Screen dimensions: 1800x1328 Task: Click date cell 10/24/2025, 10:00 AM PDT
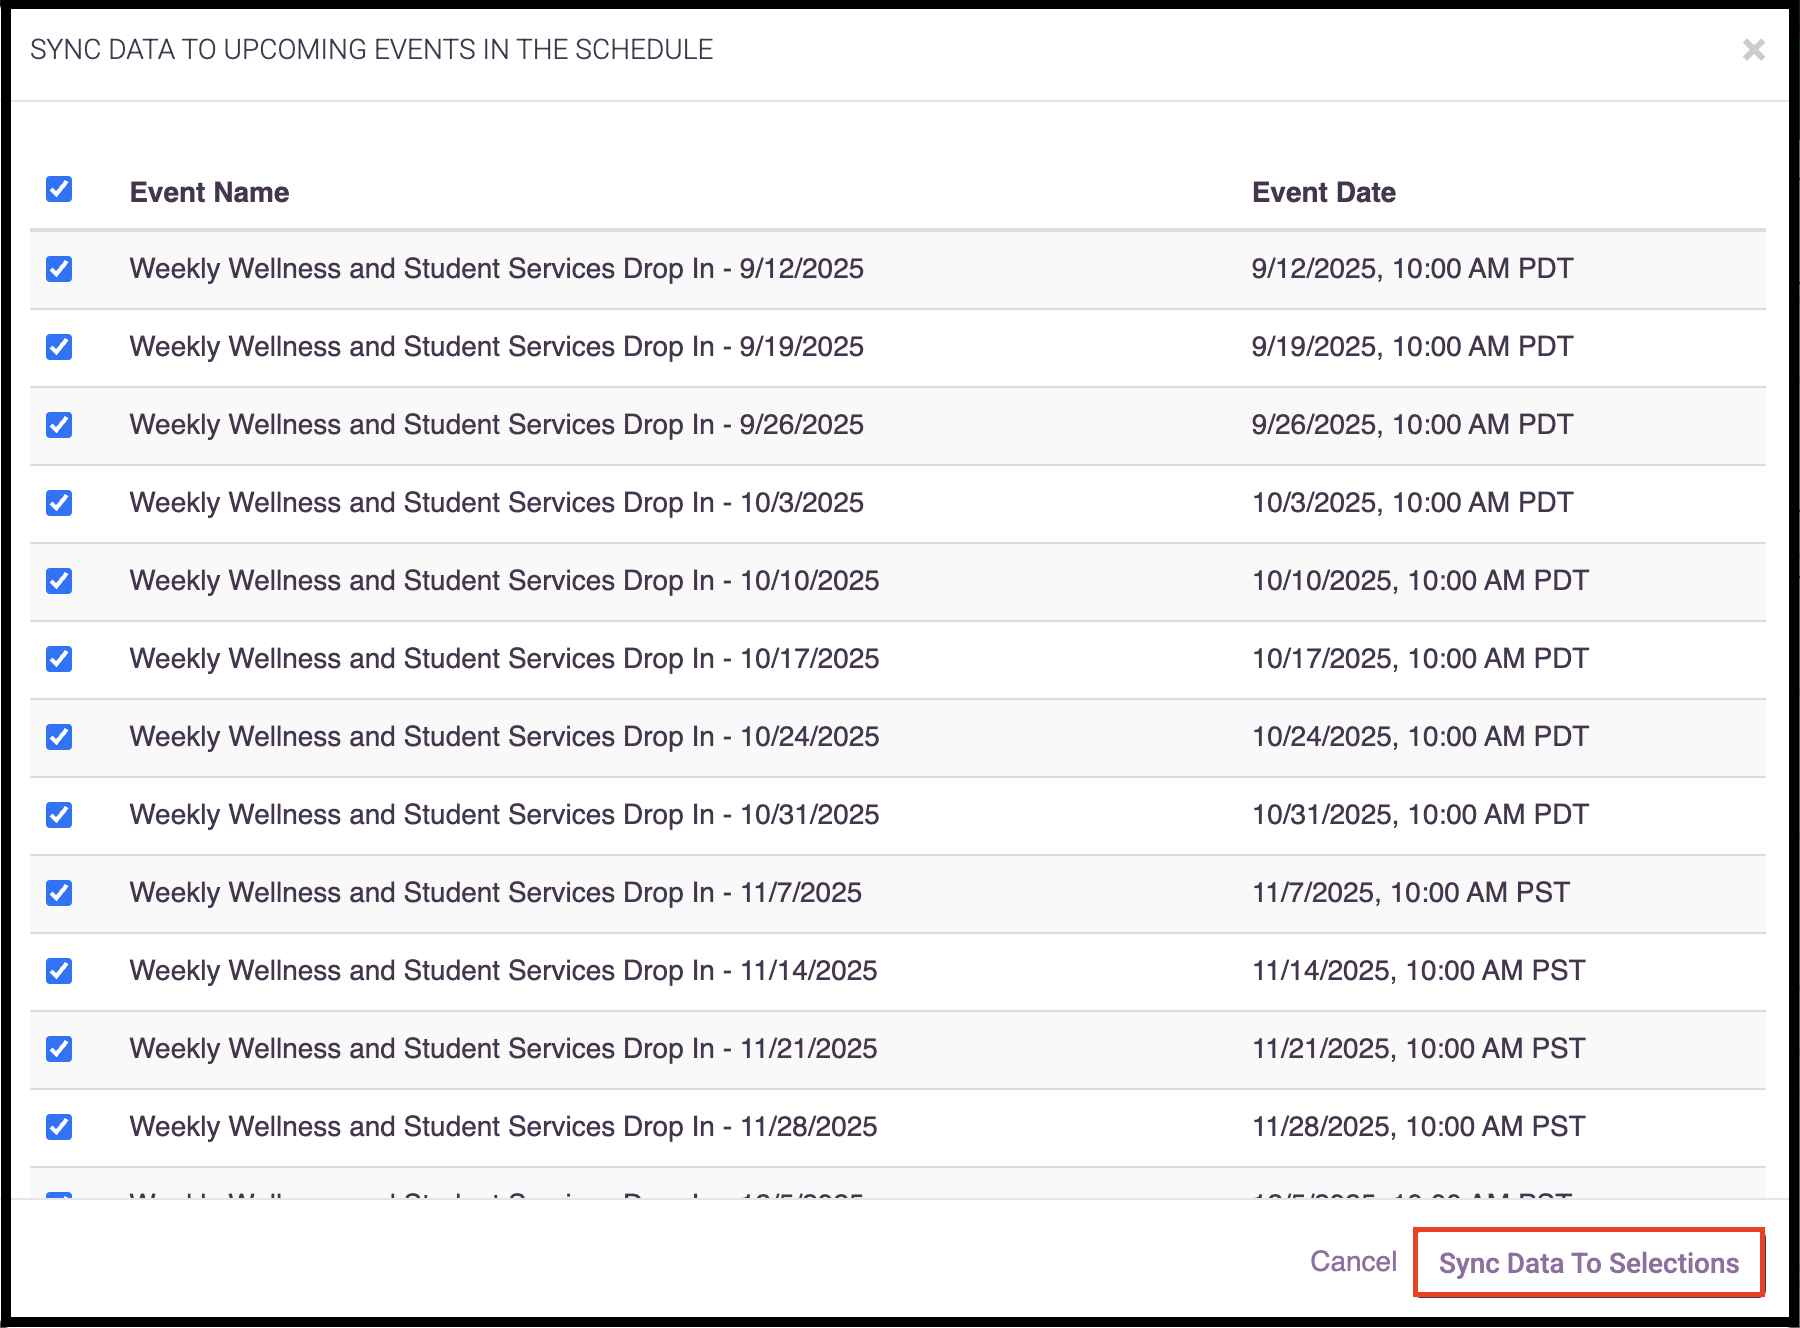click(1420, 737)
